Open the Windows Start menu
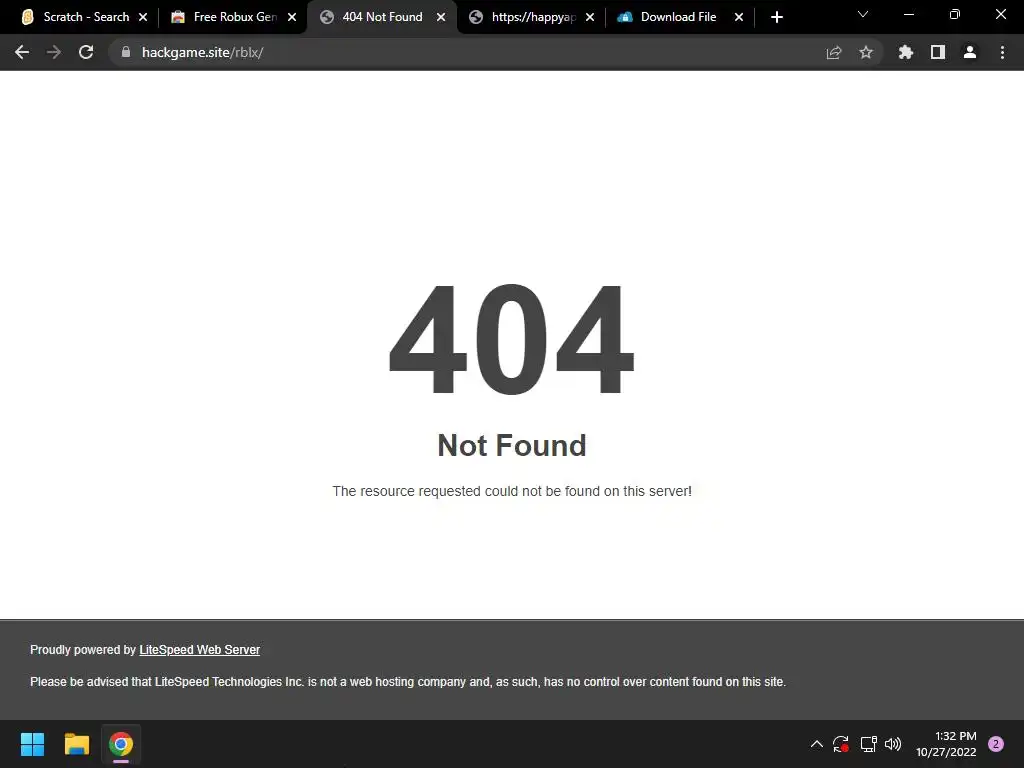The width and height of the screenshot is (1024, 768). click(32, 744)
